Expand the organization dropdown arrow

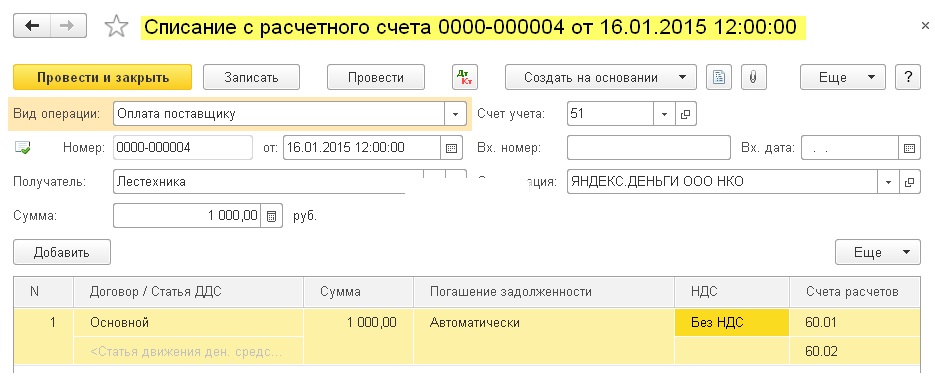click(x=888, y=182)
